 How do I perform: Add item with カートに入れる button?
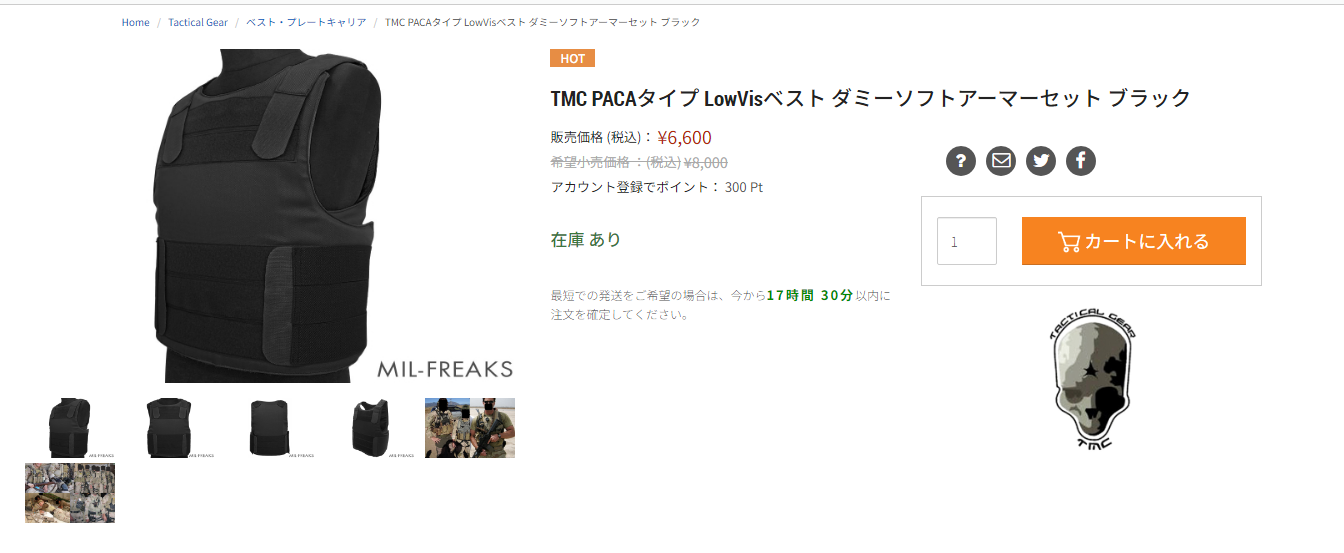pos(1133,241)
